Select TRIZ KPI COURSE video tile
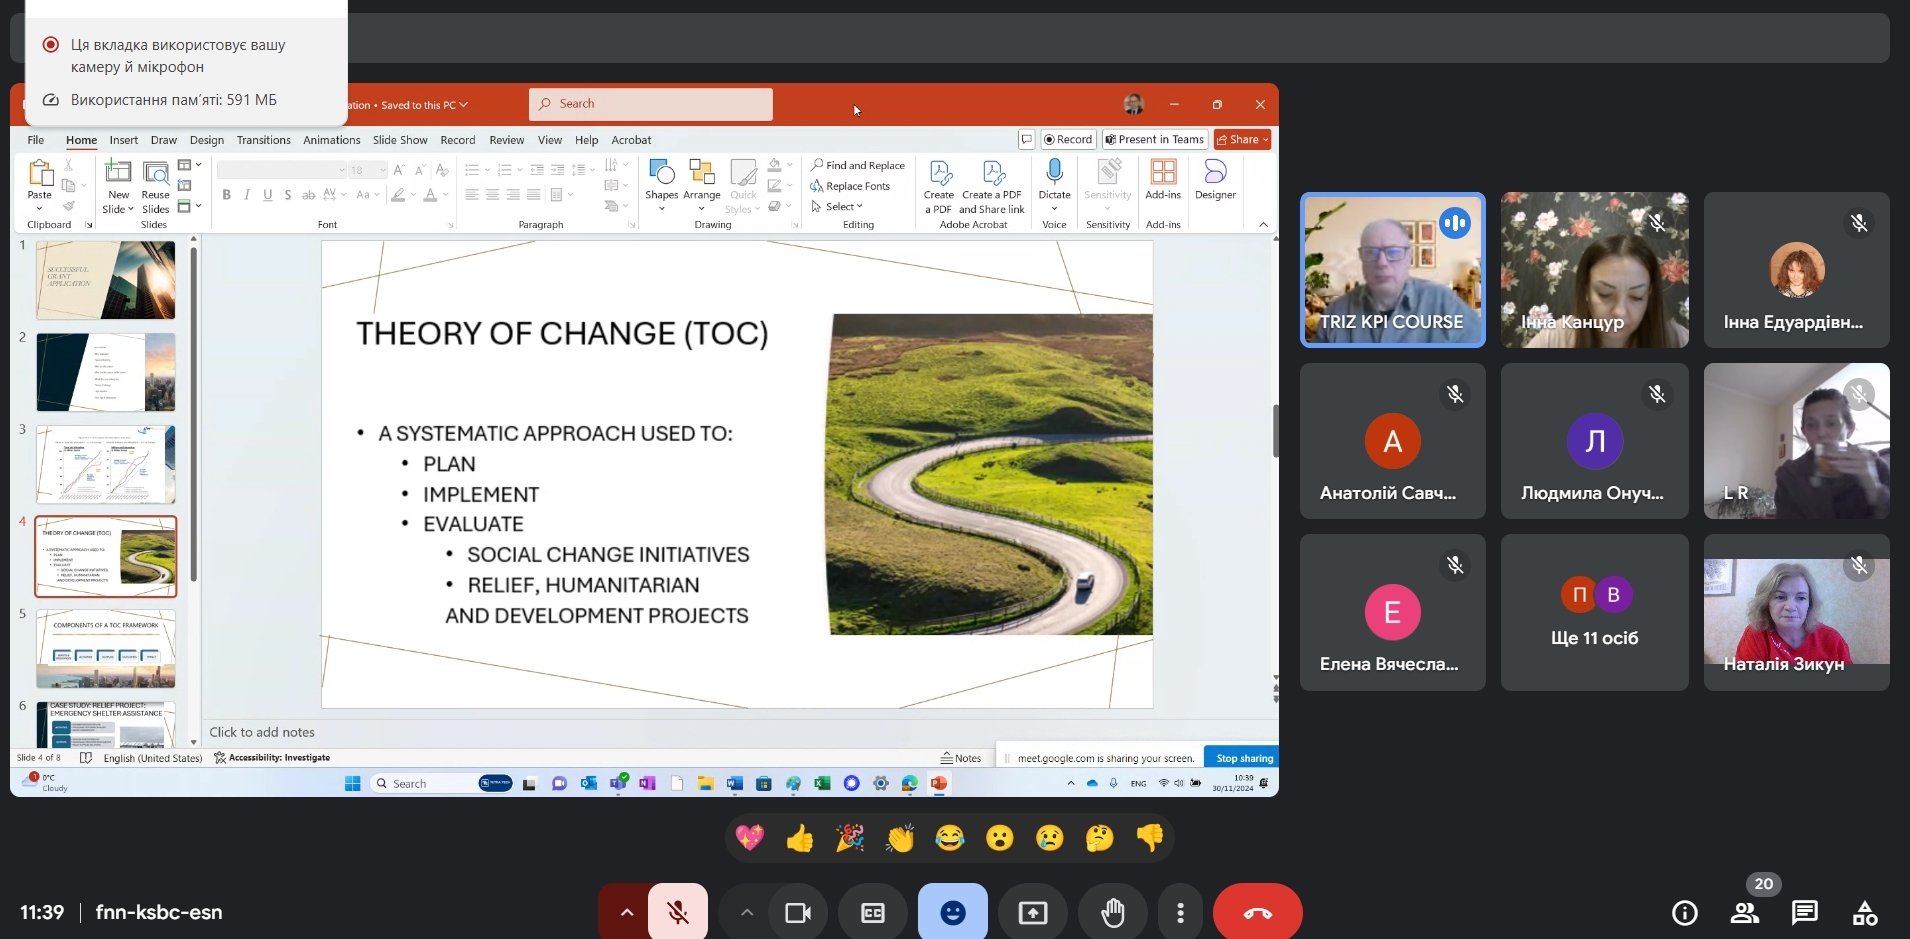Viewport: 1910px width, 939px height. click(1392, 270)
